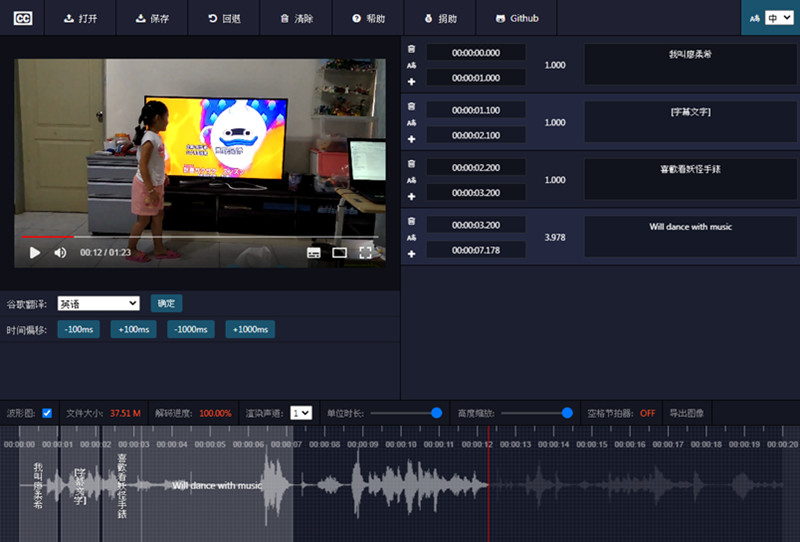Visit the Github link
Screen dimensions: 800x542
(x=517, y=18)
